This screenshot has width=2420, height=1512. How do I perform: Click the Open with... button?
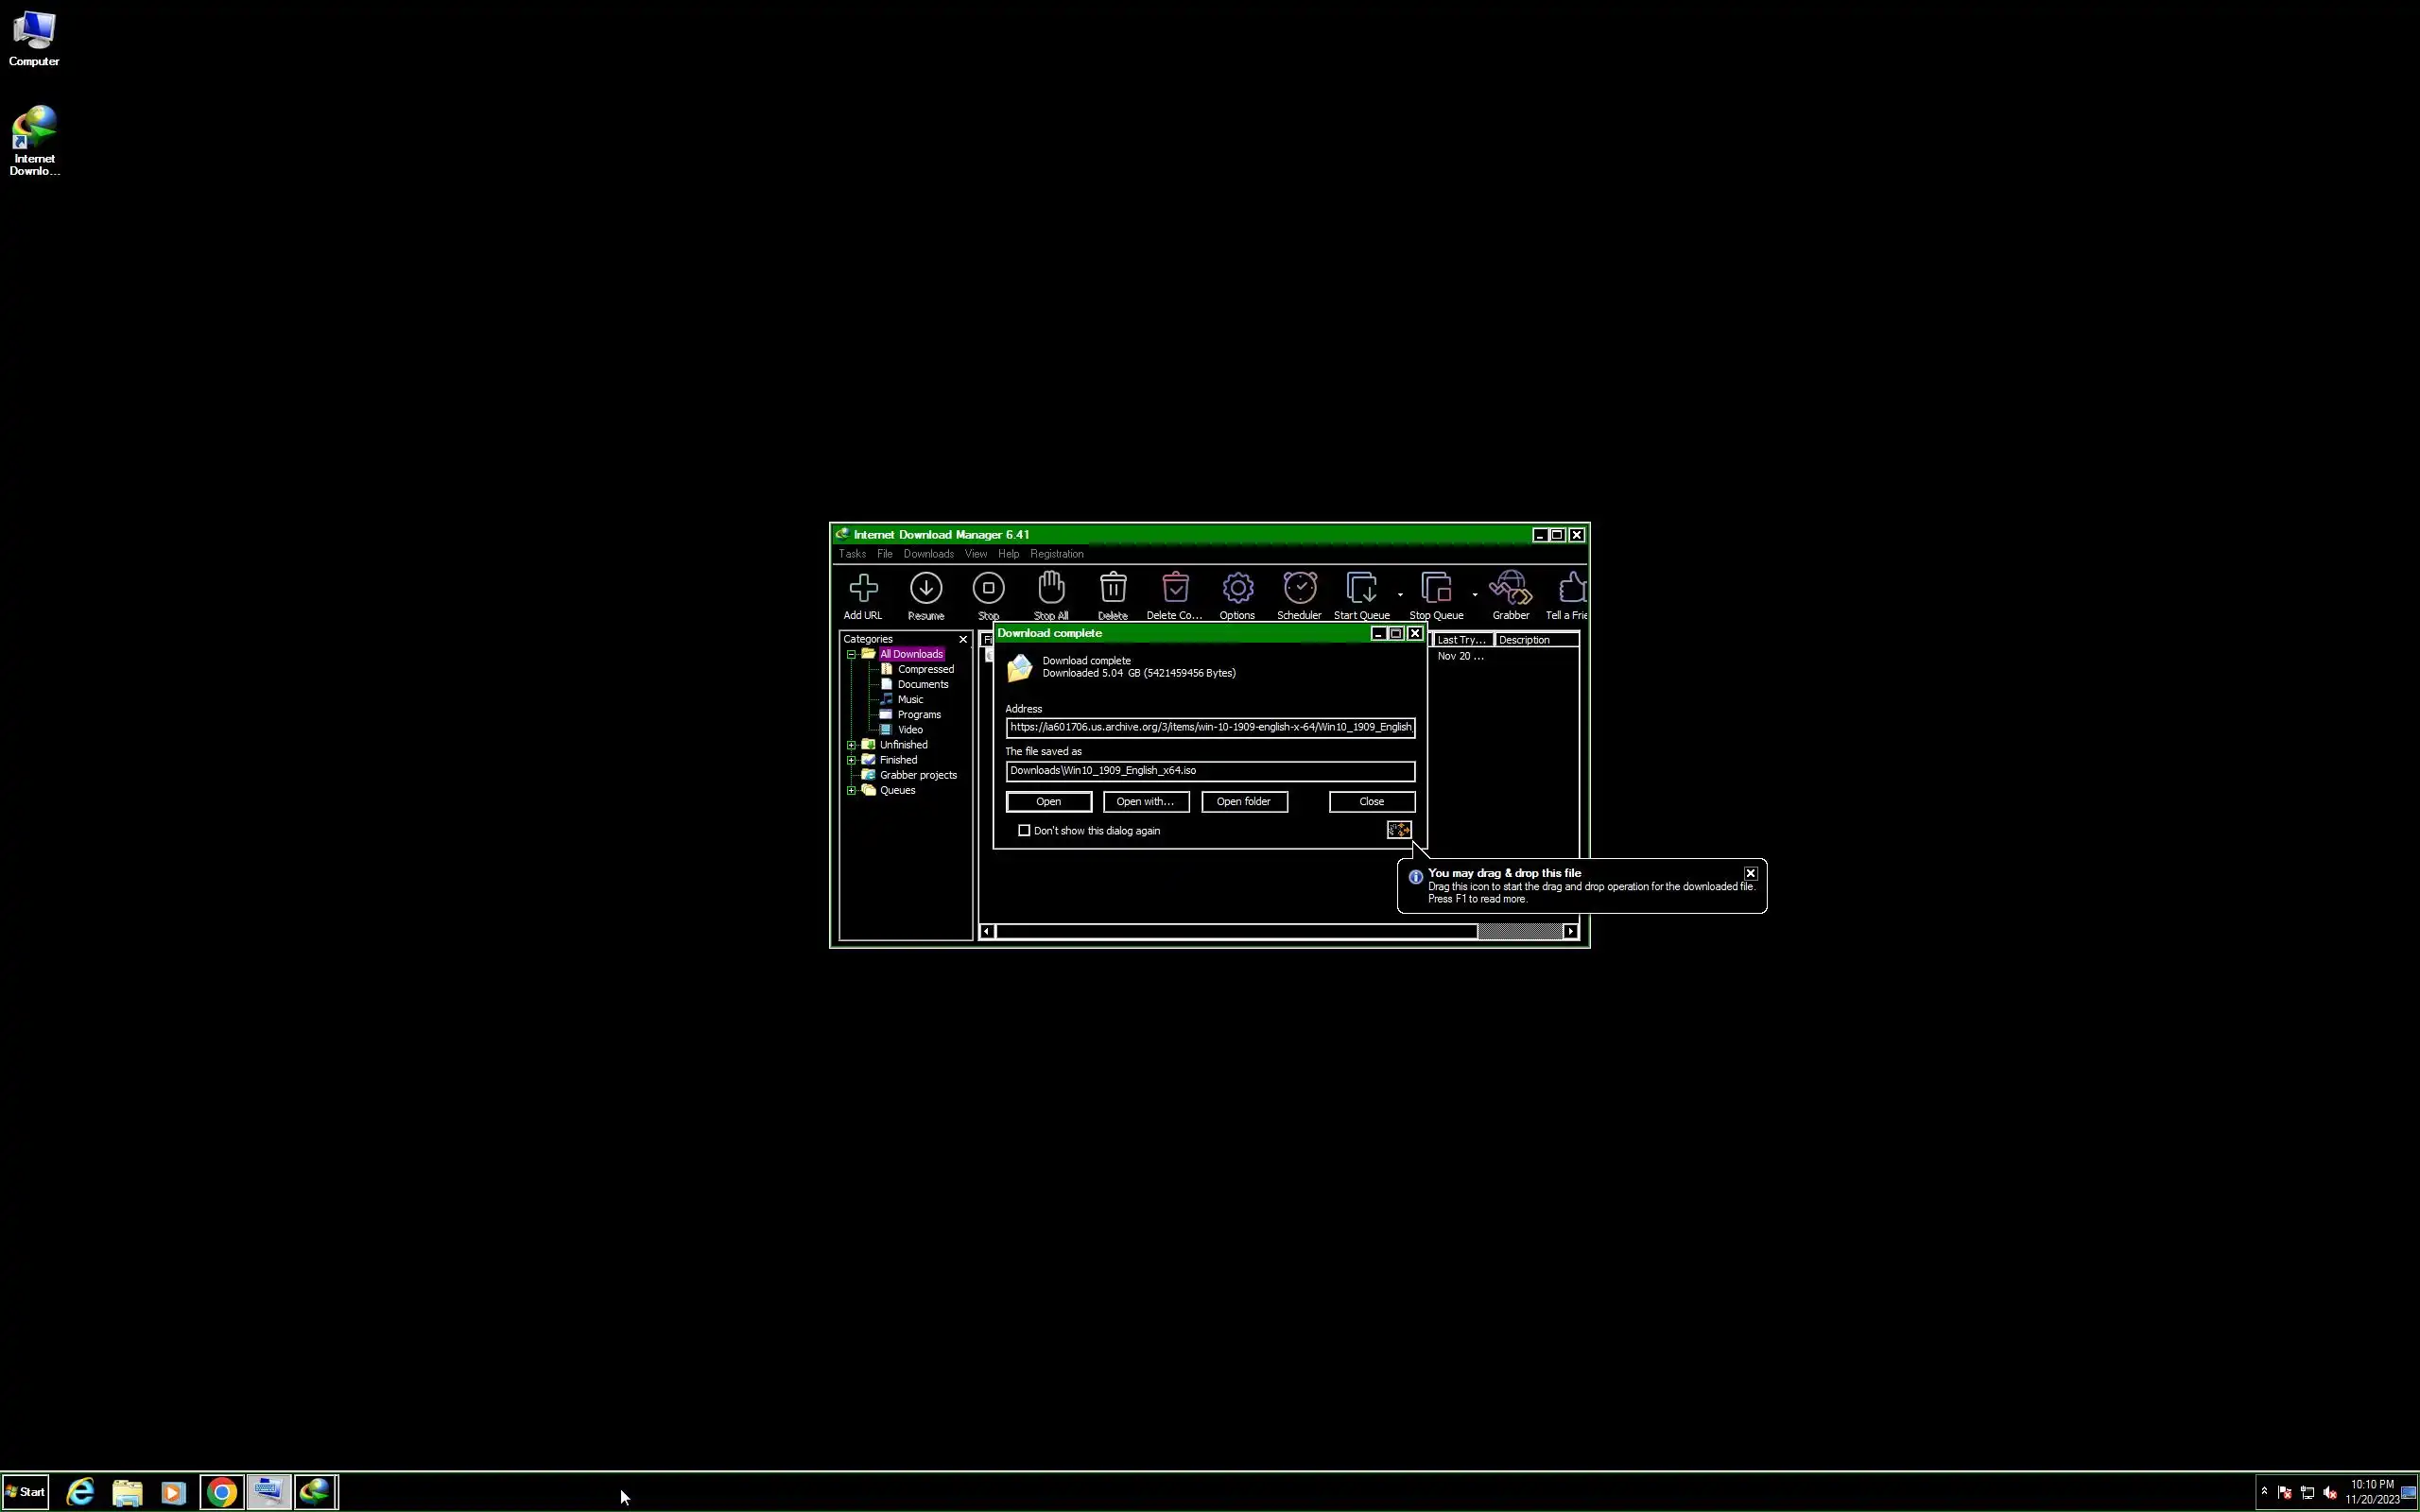1145,802
